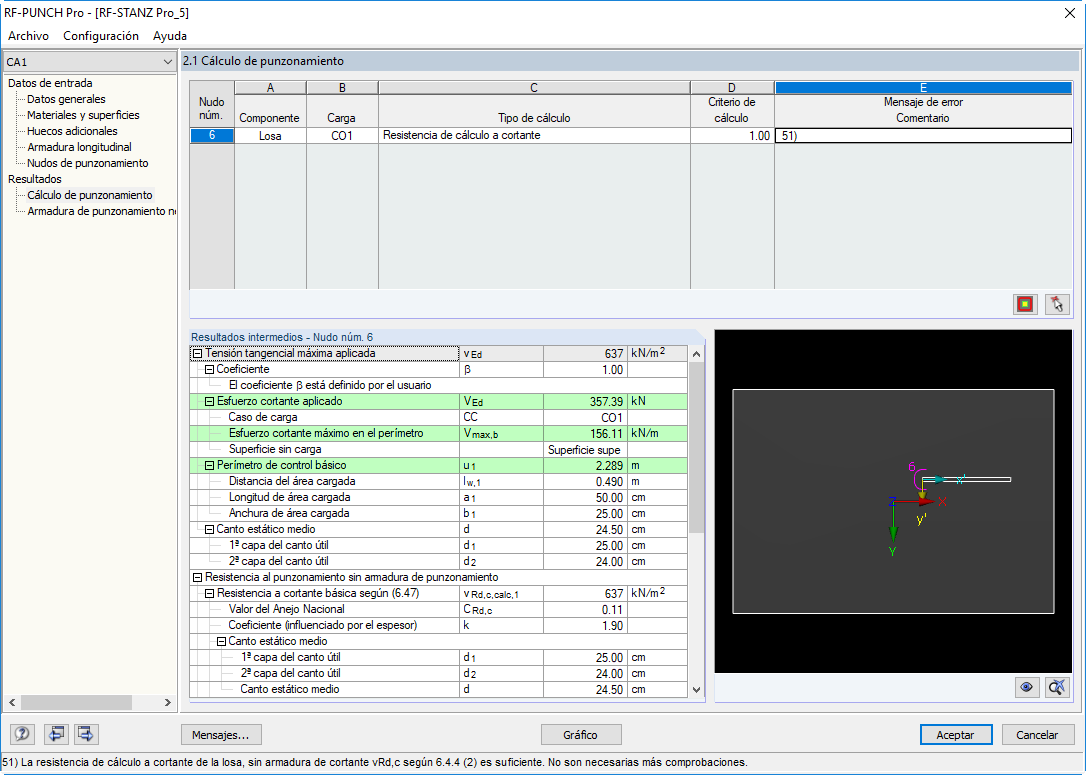Viewport: 1086px width, 775px height.
Task: Click the 357.39 kN value cell
Action: pyautogui.click(x=585, y=402)
